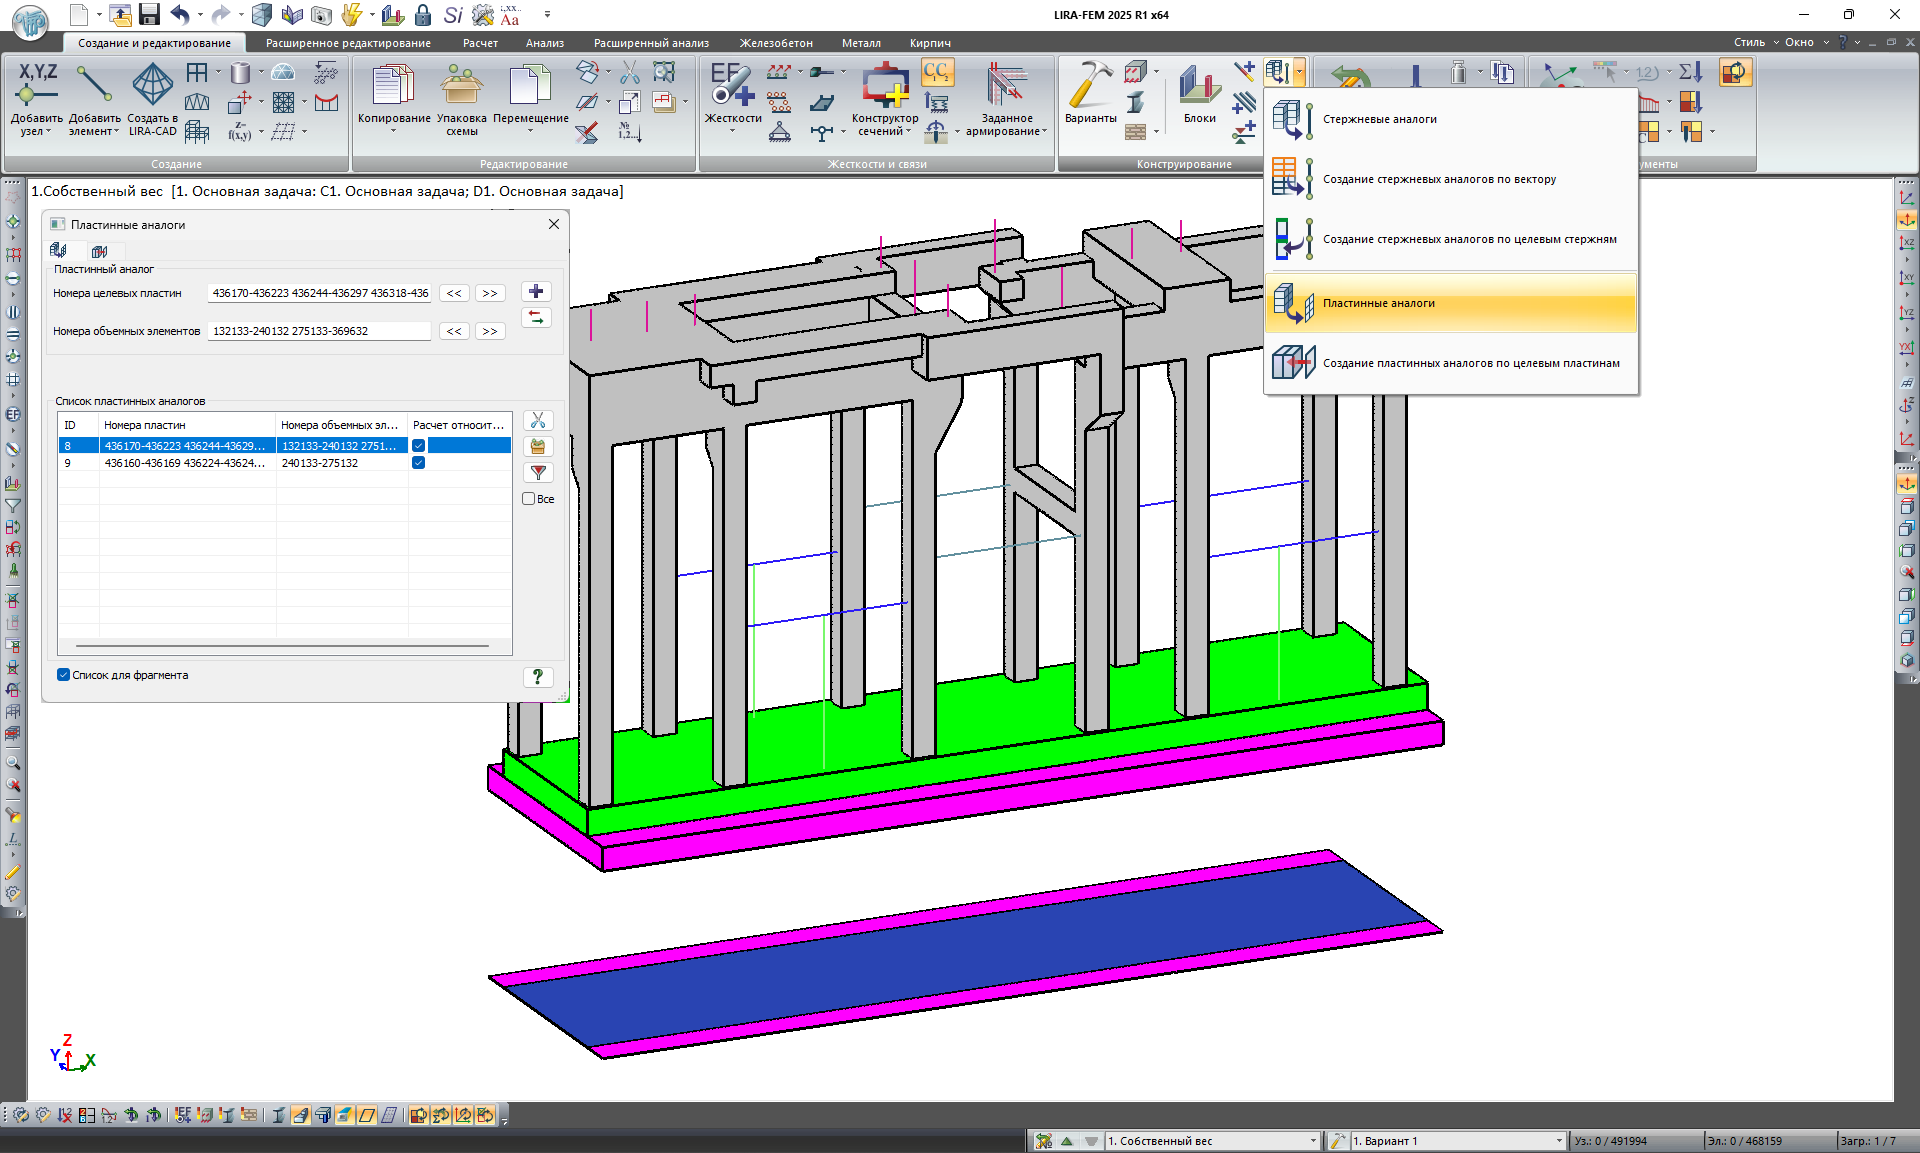Click the scissors delete icon beside the analog list
This screenshot has height=1153, width=1920.
(538, 421)
